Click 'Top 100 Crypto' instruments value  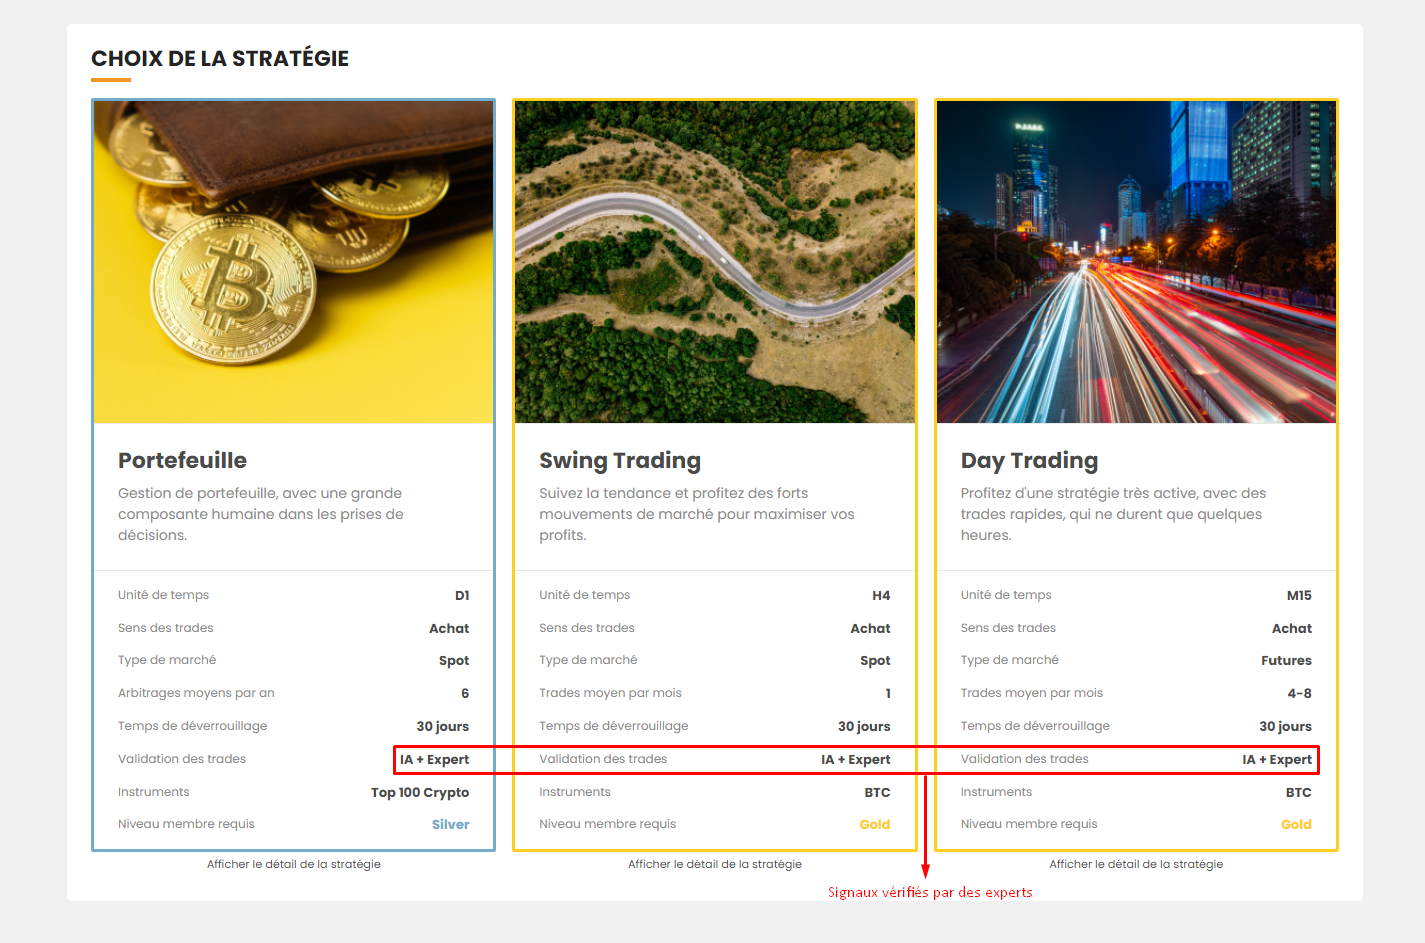click(420, 792)
